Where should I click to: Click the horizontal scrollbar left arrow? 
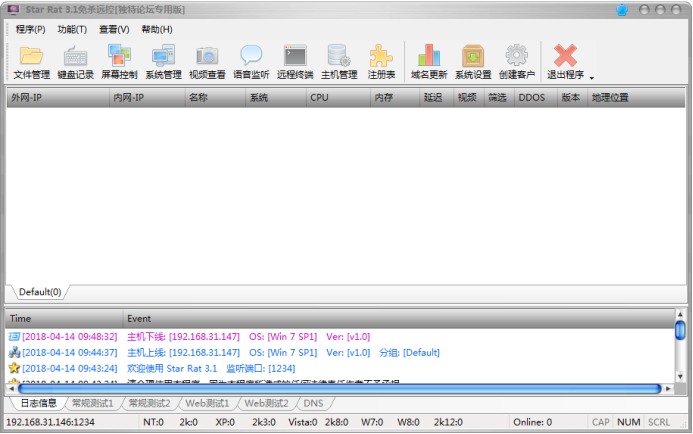pyautogui.click(x=11, y=388)
